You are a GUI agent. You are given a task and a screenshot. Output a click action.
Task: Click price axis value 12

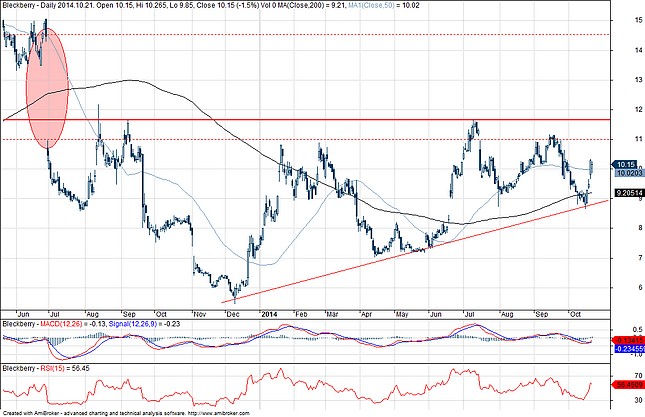(x=638, y=109)
